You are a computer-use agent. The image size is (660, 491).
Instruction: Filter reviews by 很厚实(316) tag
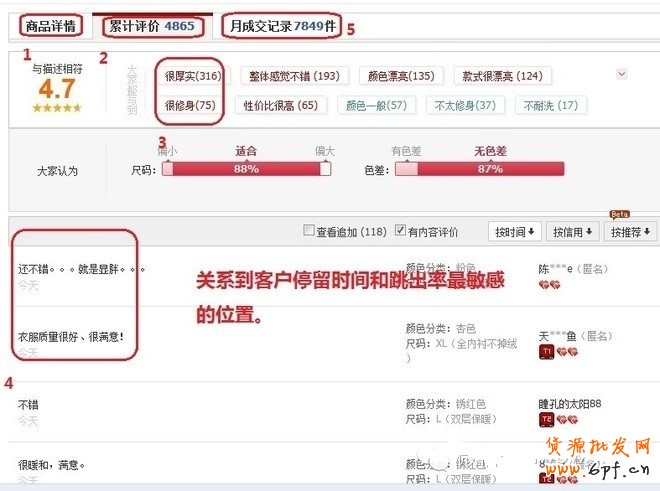(x=192, y=76)
